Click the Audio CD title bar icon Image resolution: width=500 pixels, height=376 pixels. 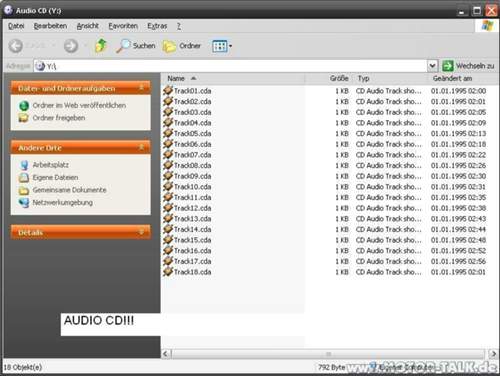tap(8, 10)
